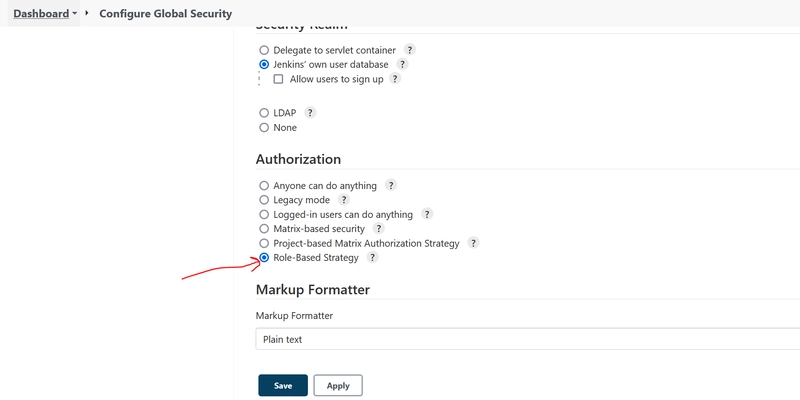800x400 pixels.
Task: Show help for Matrix-based security
Action: click(x=379, y=229)
